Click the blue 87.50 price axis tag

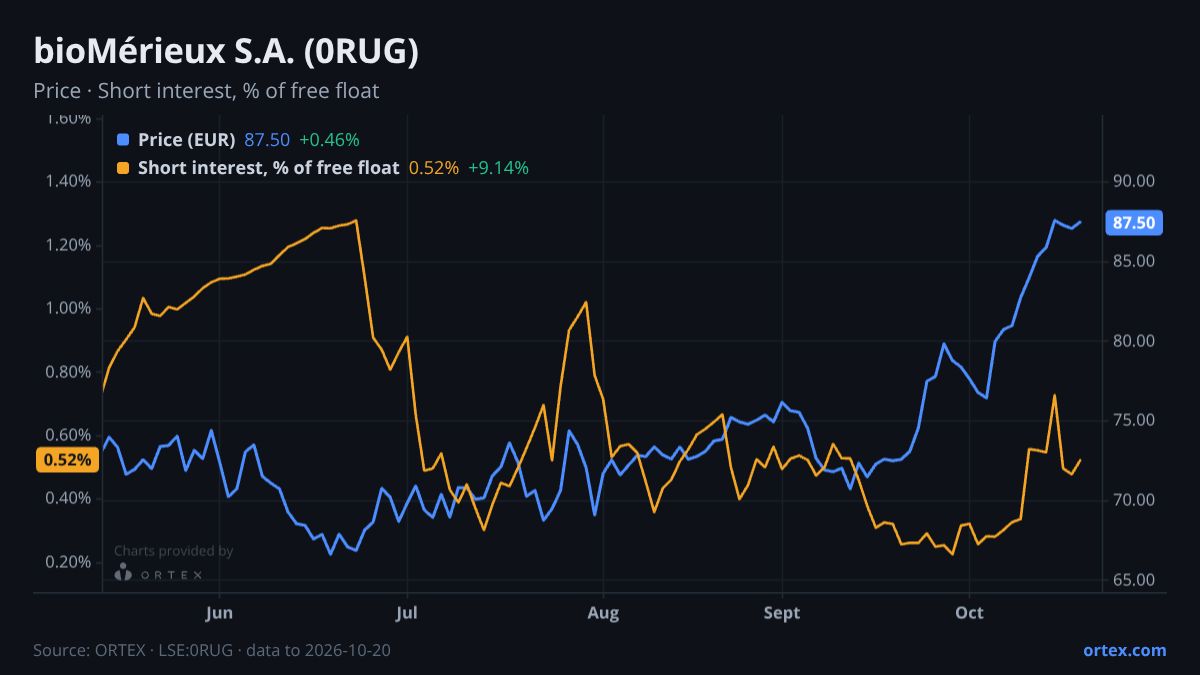click(1134, 223)
